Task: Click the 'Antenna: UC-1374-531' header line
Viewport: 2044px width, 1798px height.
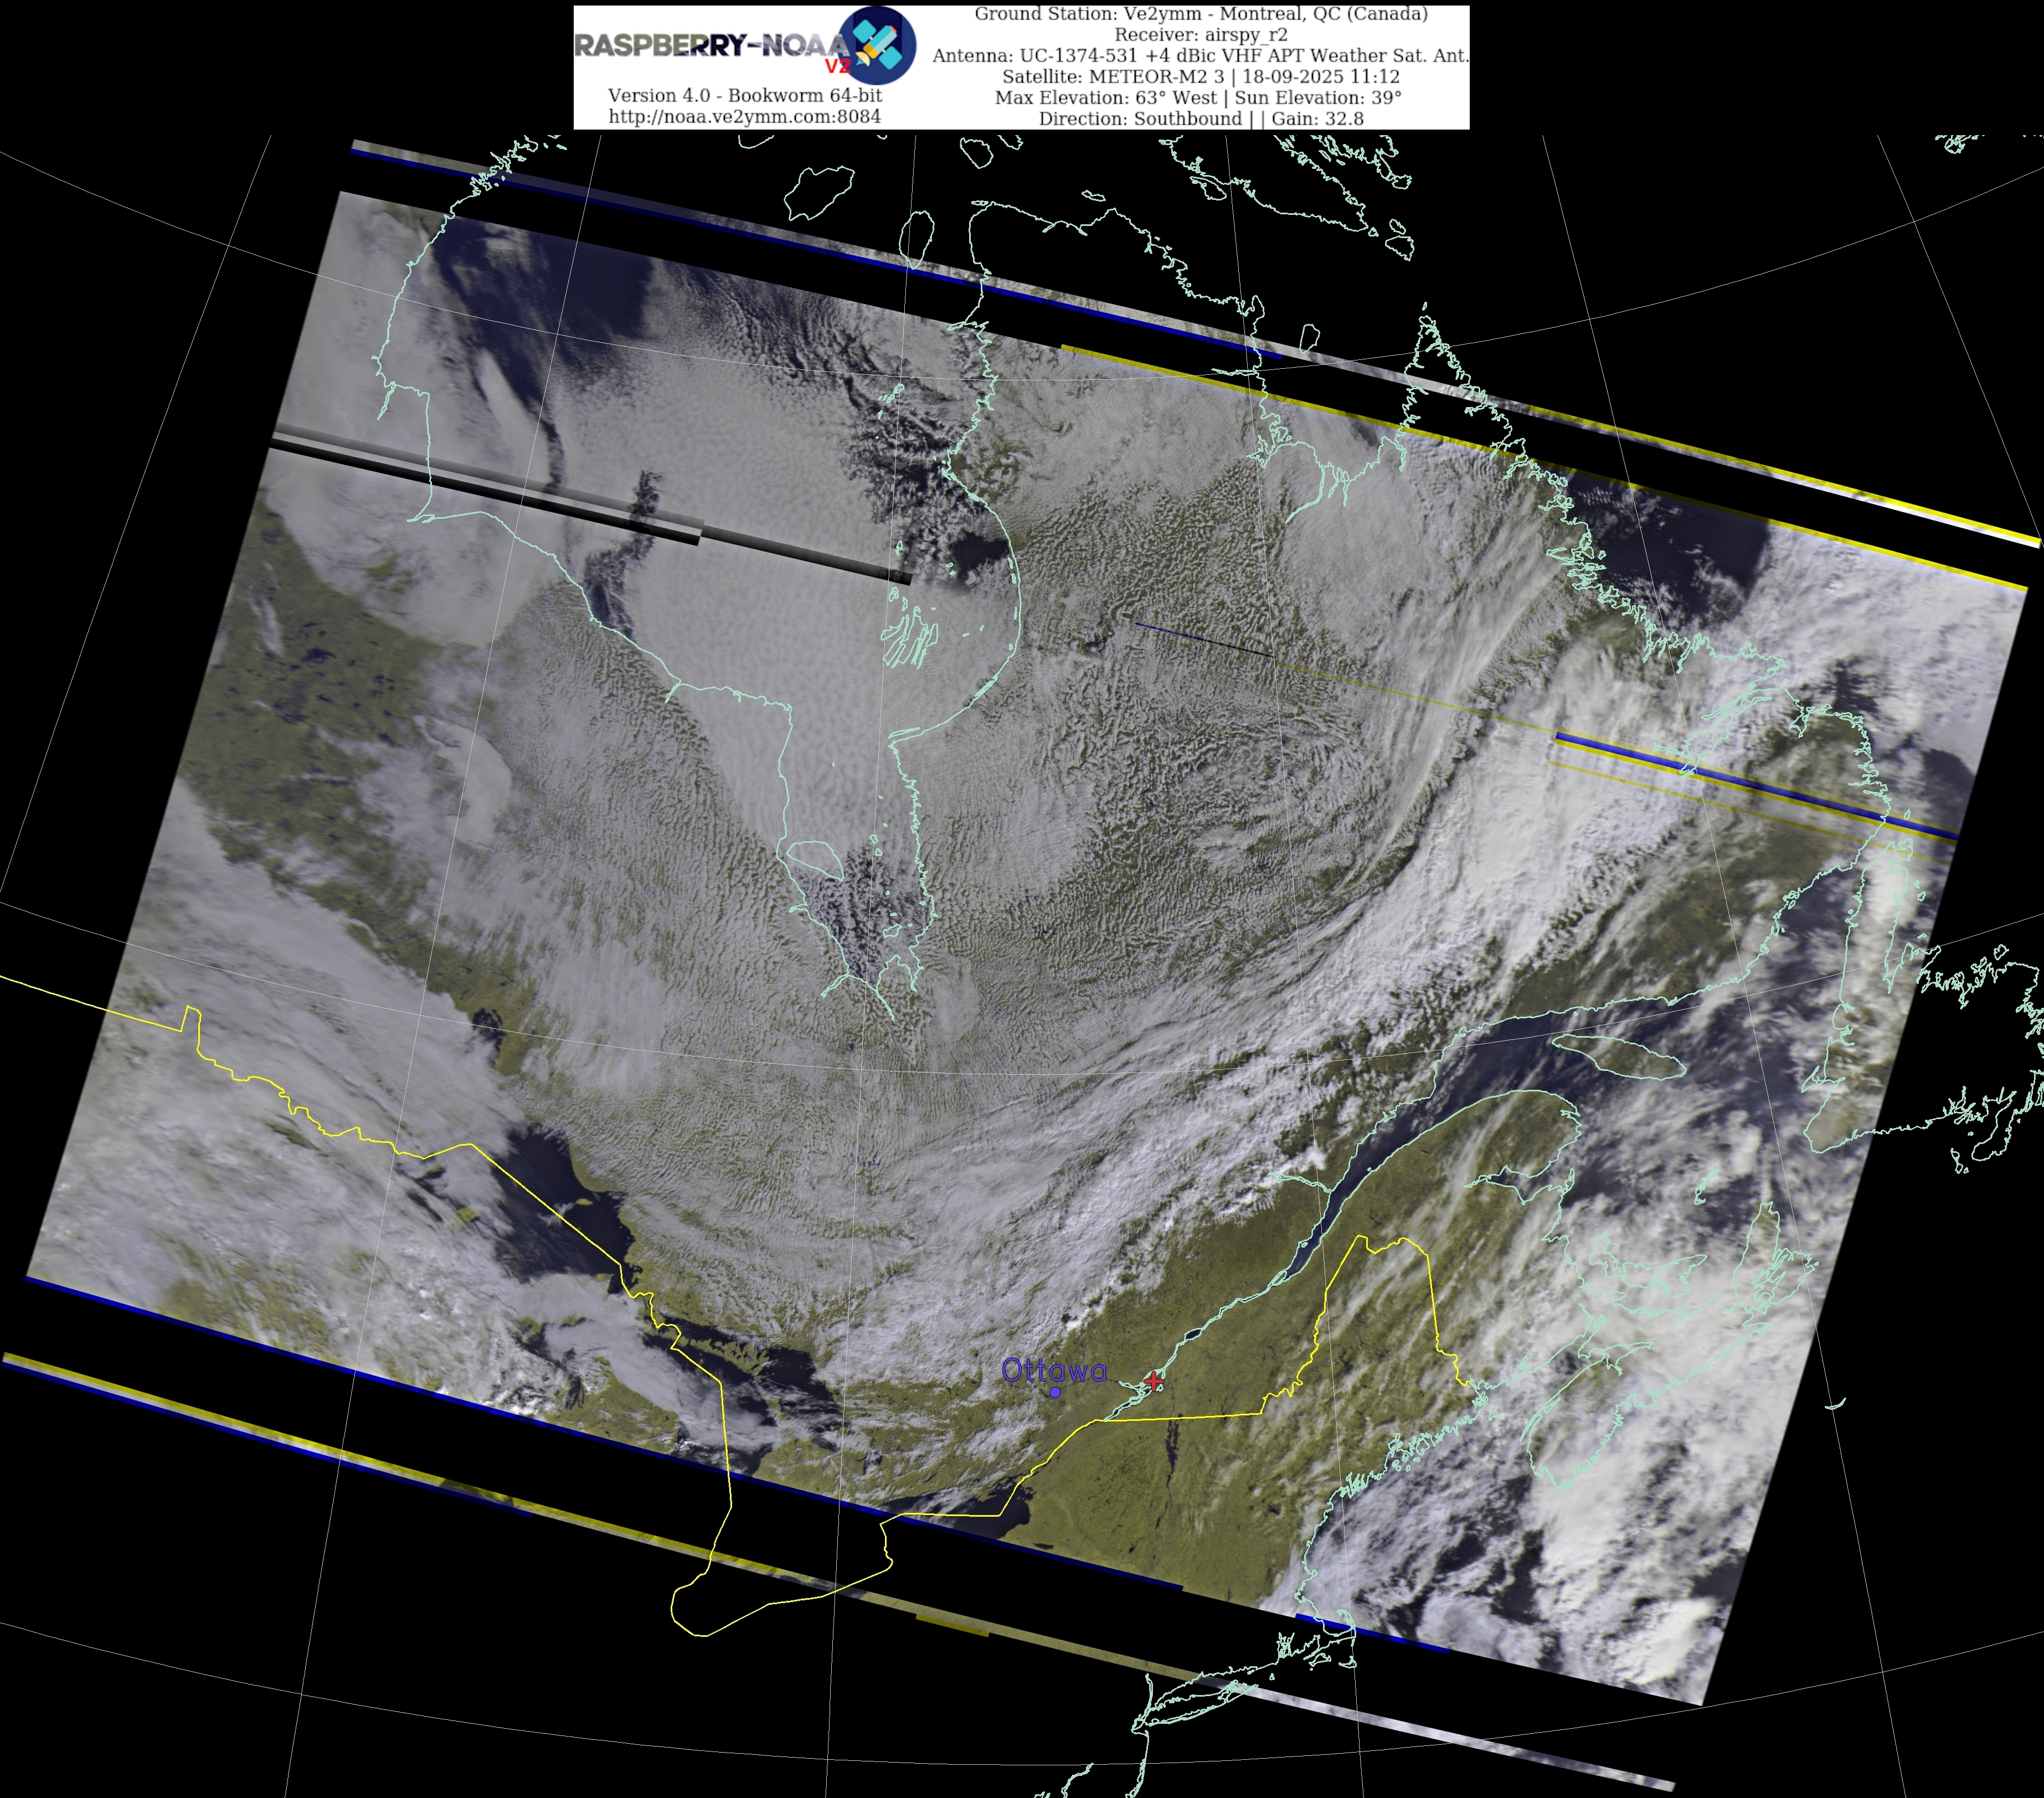Action: (x=1201, y=56)
